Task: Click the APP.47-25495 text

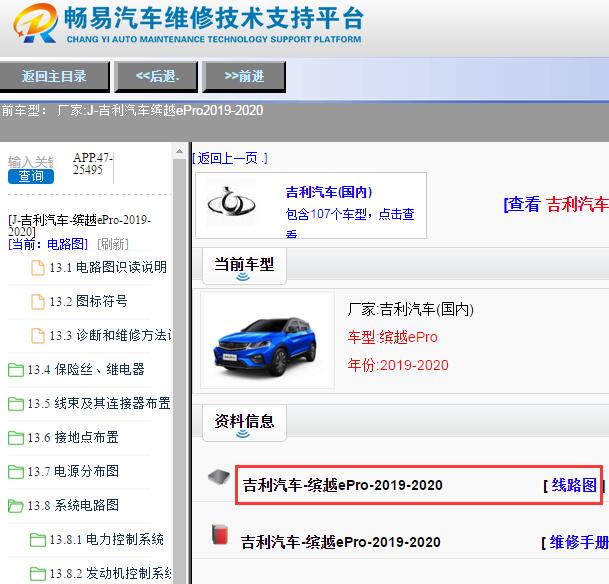Action: coord(92,163)
